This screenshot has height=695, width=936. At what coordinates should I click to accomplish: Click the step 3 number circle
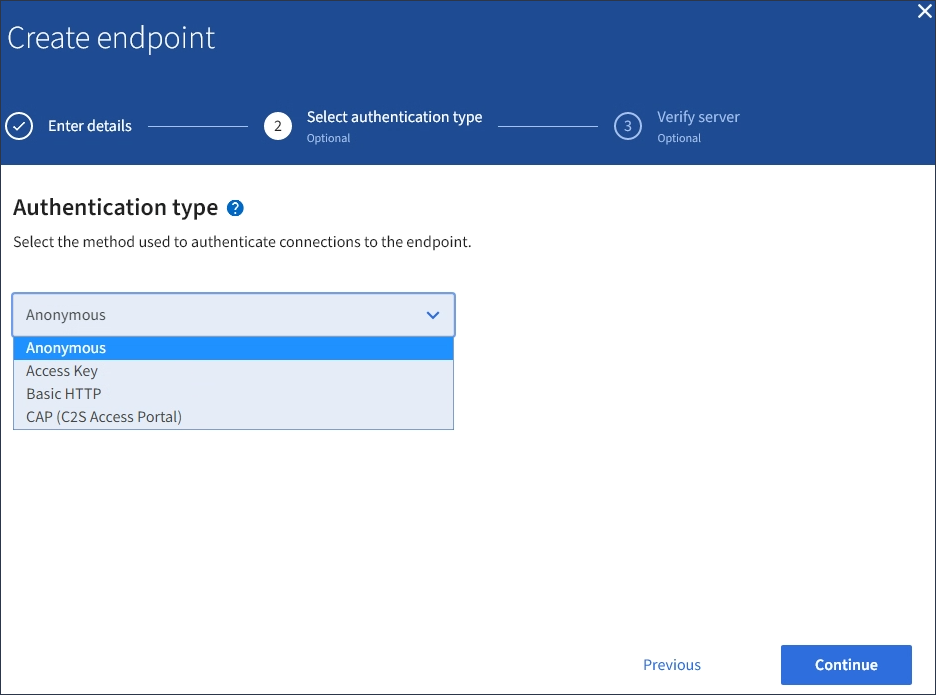(x=627, y=127)
